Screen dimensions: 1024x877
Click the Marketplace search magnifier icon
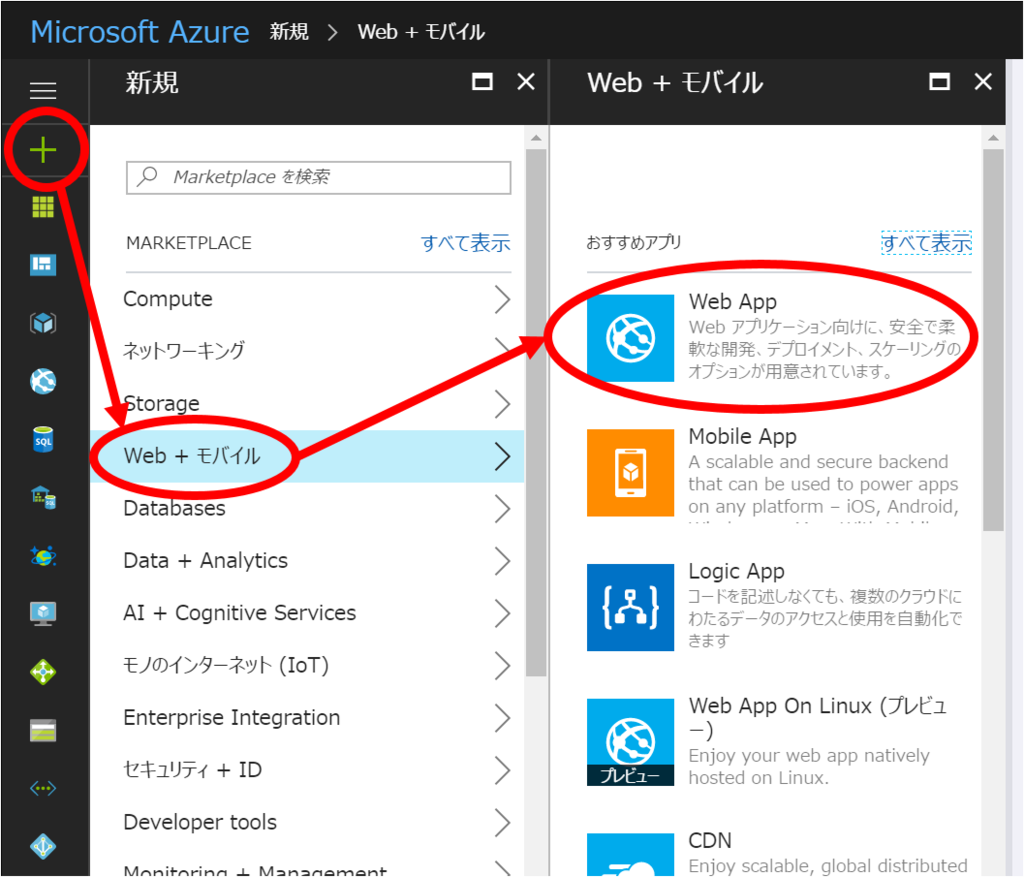tap(148, 176)
